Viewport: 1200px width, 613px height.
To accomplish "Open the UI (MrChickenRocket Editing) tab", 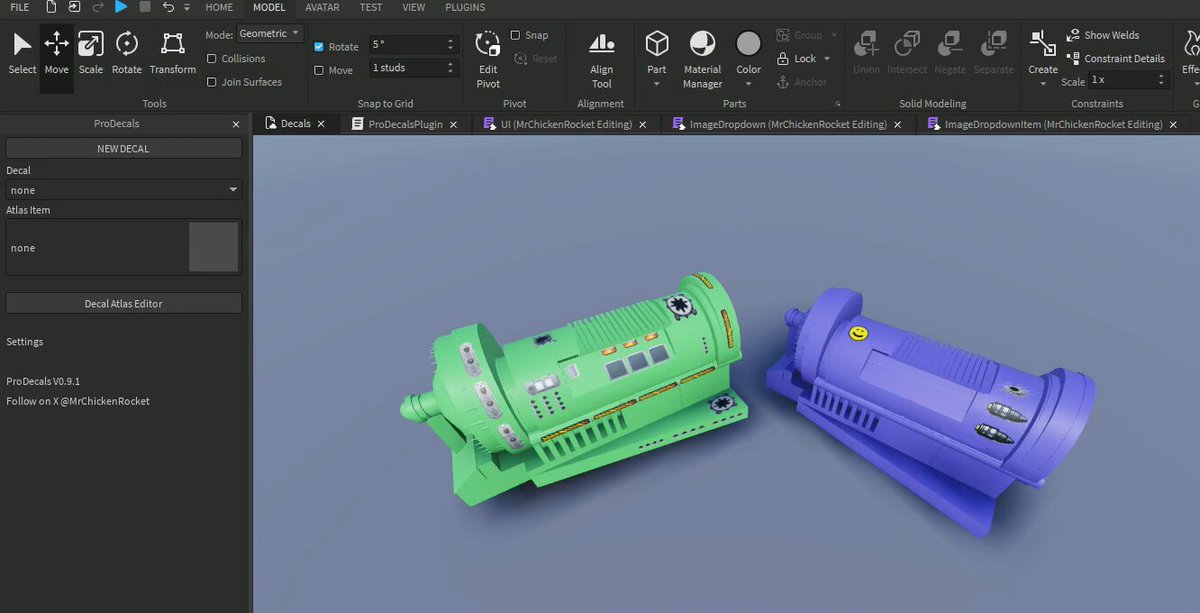I will tap(565, 124).
